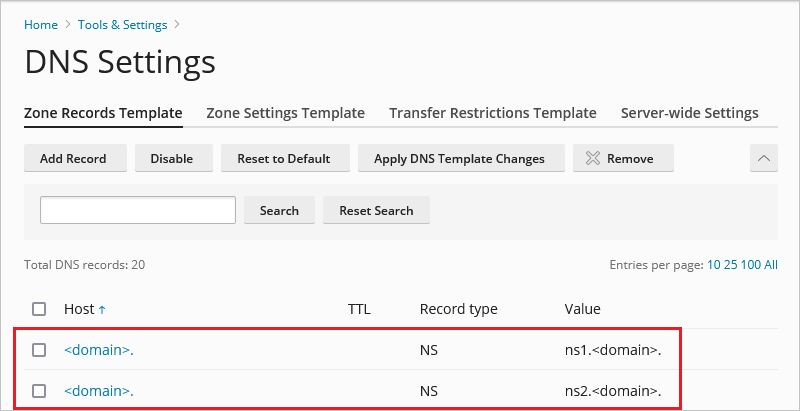
Task: Select the Zone Records Template tab
Action: click(103, 113)
